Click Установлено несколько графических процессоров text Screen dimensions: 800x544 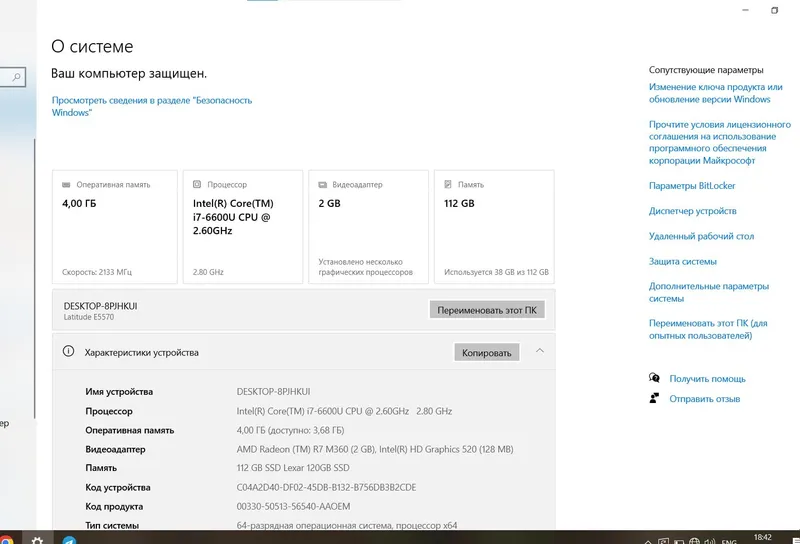[365, 267]
